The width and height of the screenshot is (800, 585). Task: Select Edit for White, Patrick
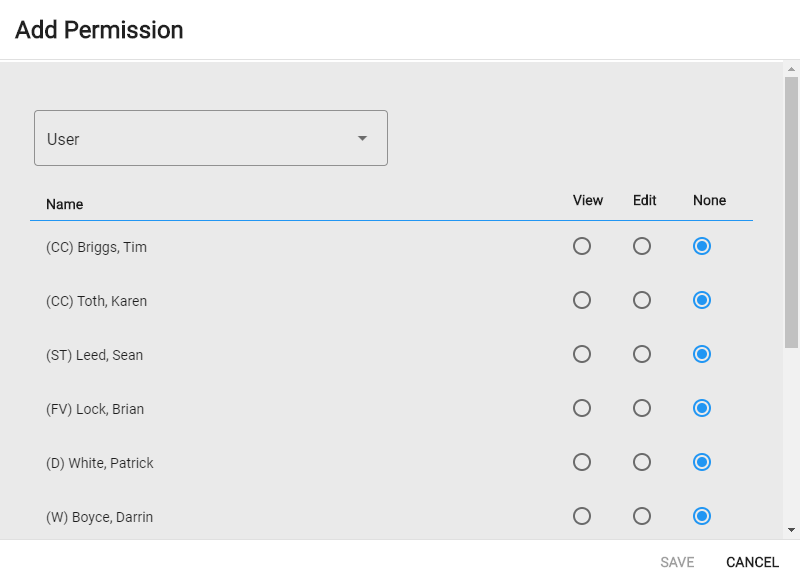pyautogui.click(x=642, y=463)
